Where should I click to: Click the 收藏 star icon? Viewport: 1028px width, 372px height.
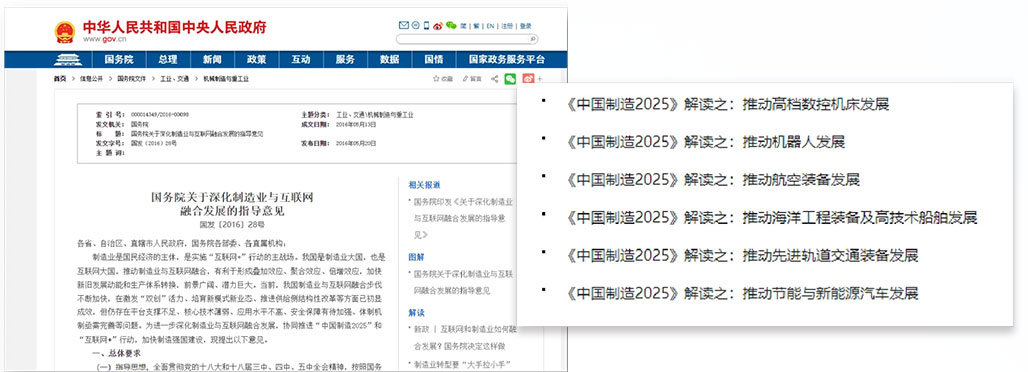pos(436,79)
